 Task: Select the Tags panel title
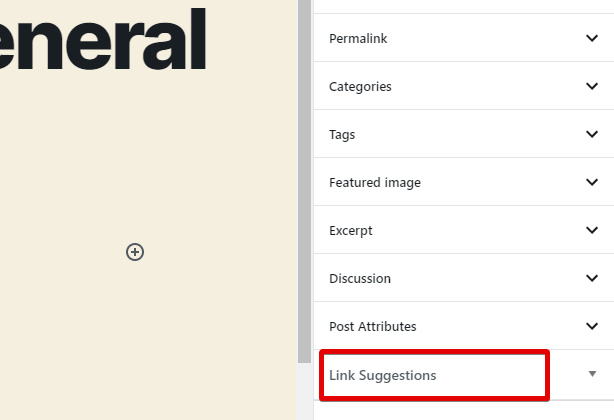coord(342,135)
